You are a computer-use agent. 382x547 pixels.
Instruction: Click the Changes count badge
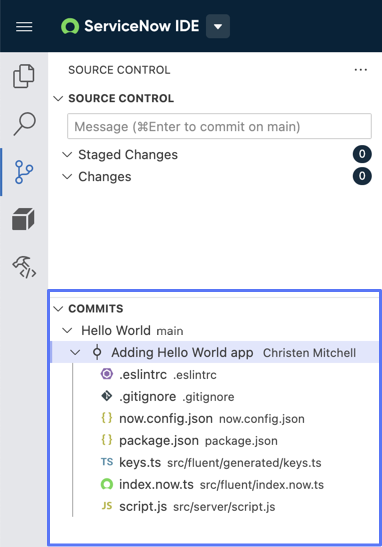[362, 176]
